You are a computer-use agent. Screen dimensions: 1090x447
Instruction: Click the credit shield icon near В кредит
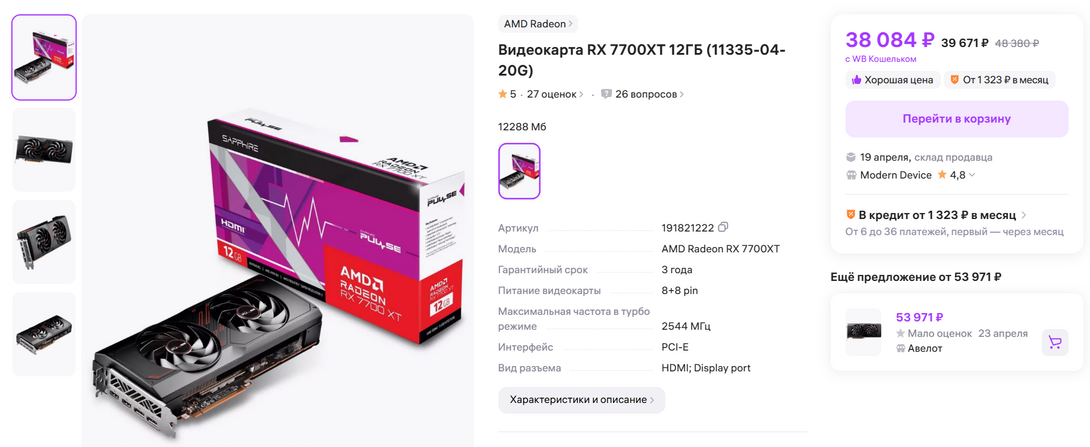(850, 215)
